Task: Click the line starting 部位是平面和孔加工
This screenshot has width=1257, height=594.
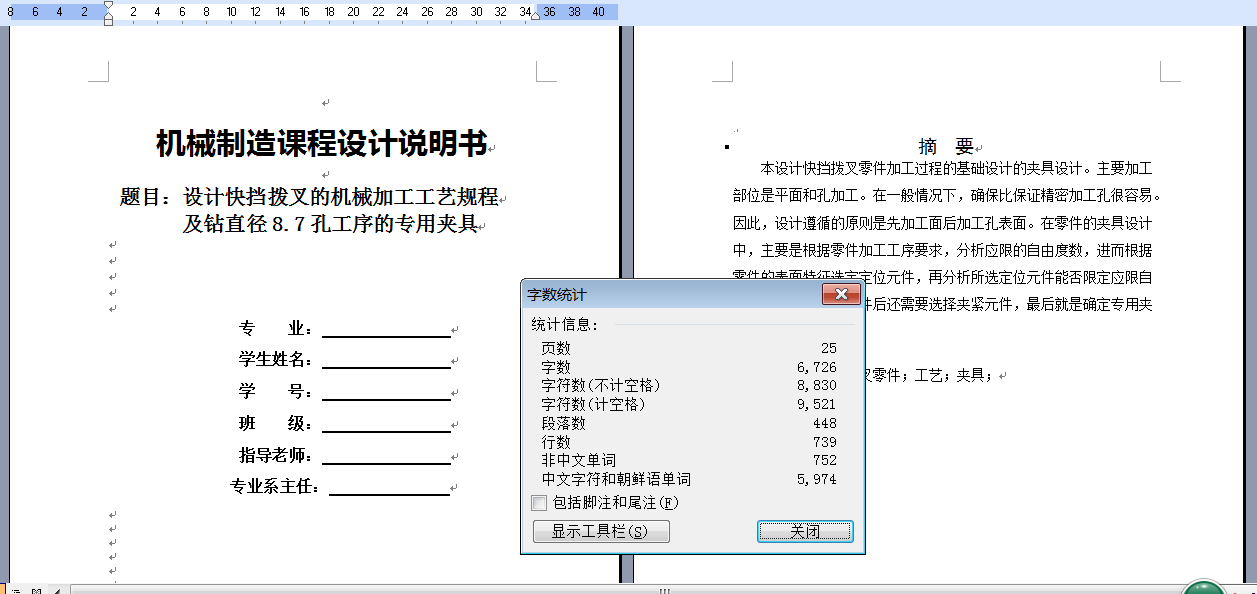Action: point(947,195)
